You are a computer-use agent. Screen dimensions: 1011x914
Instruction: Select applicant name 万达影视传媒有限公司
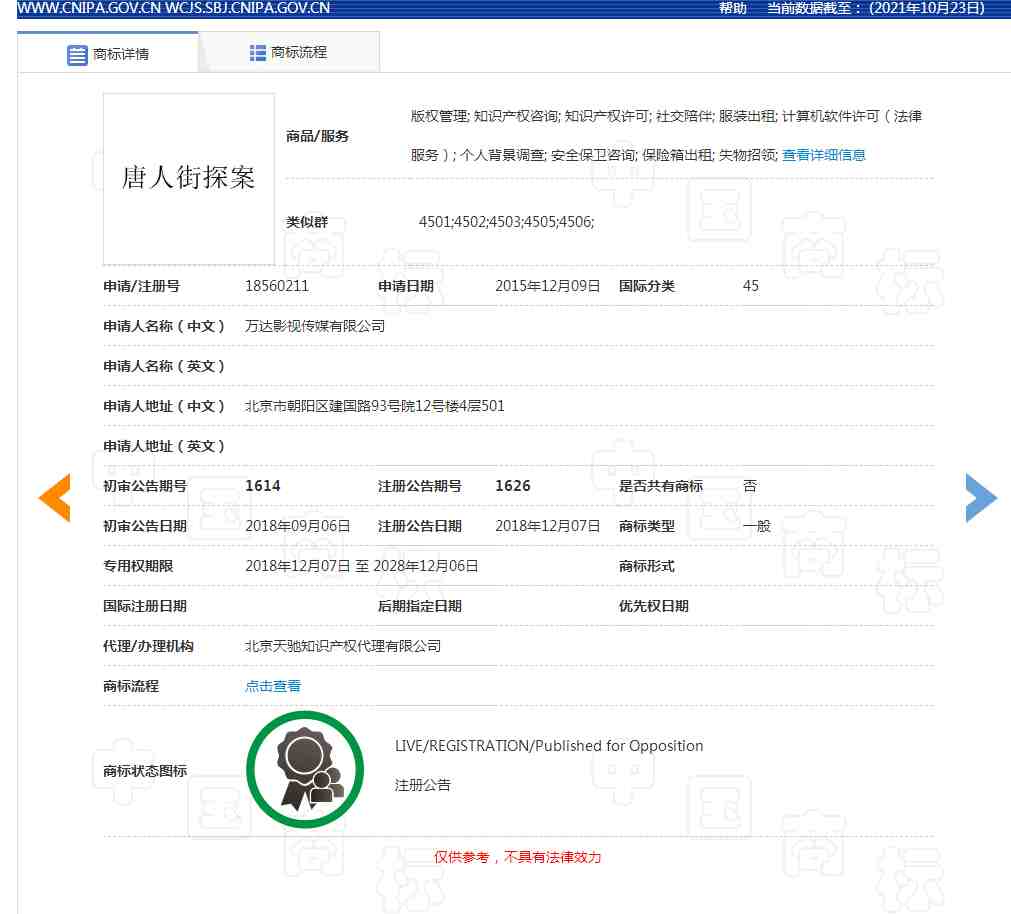click(x=315, y=326)
